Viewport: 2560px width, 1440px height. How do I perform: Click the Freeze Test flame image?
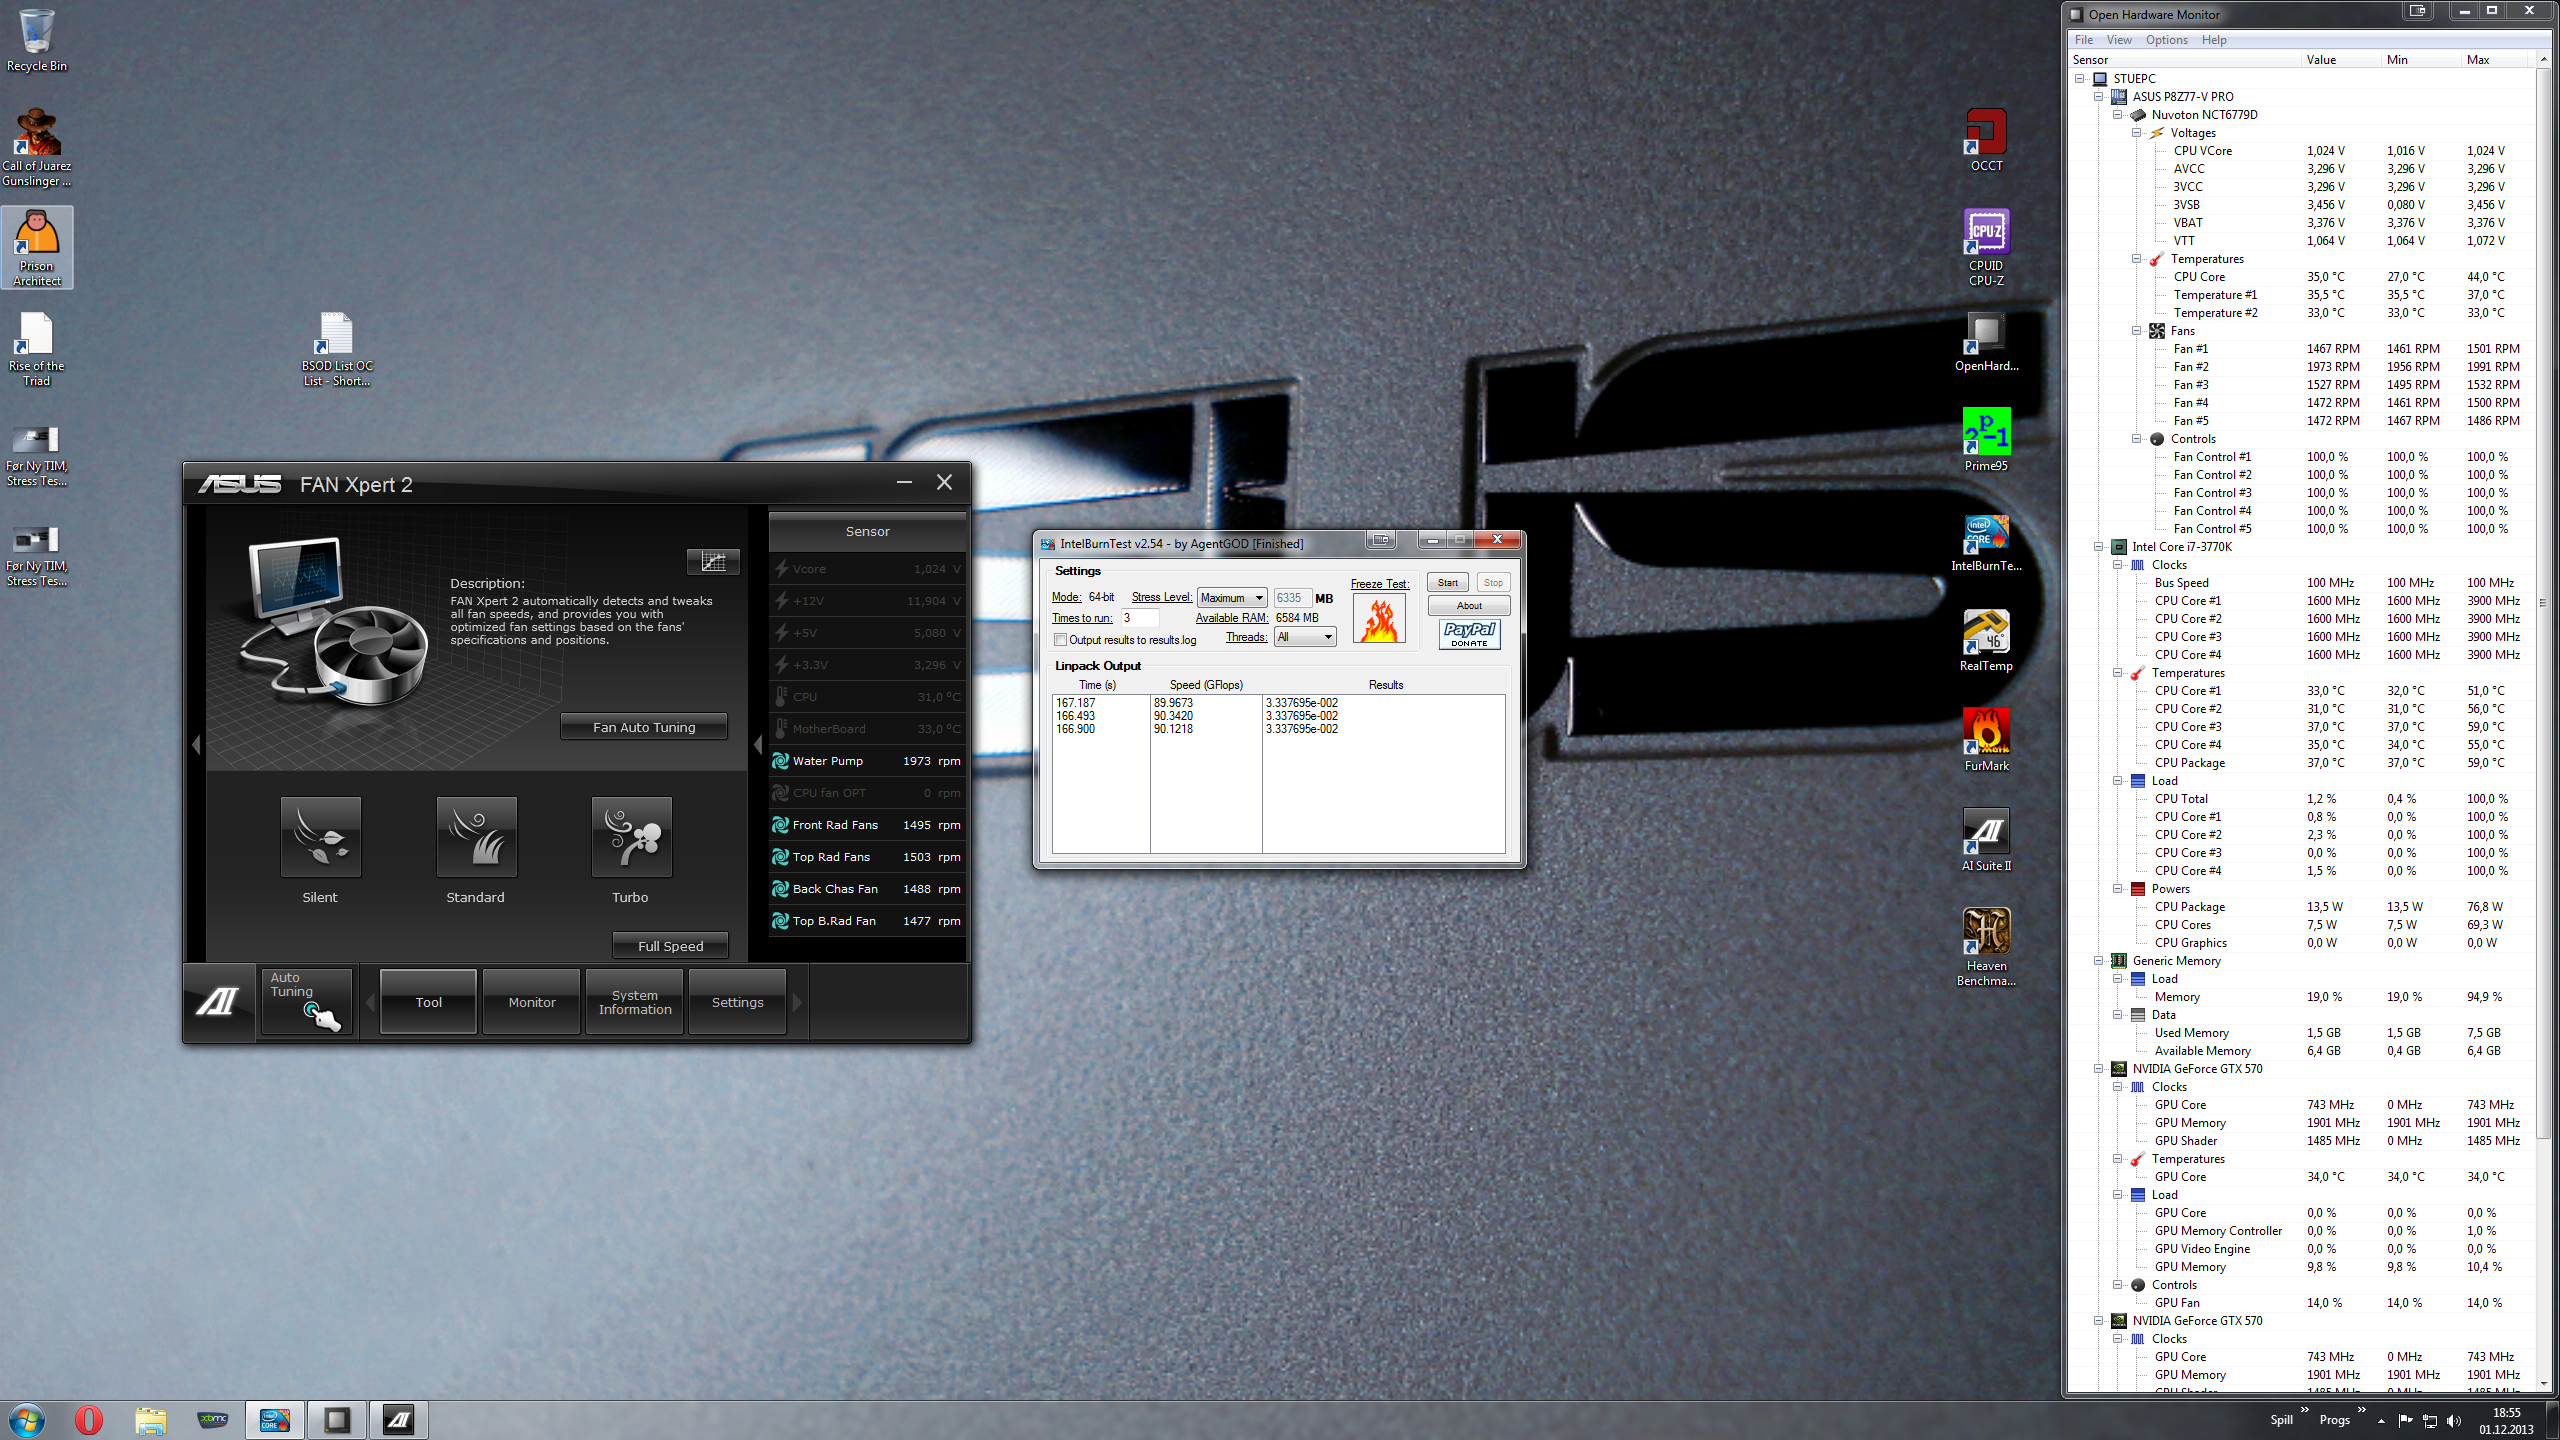pyautogui.click(x=1379, y=619)
